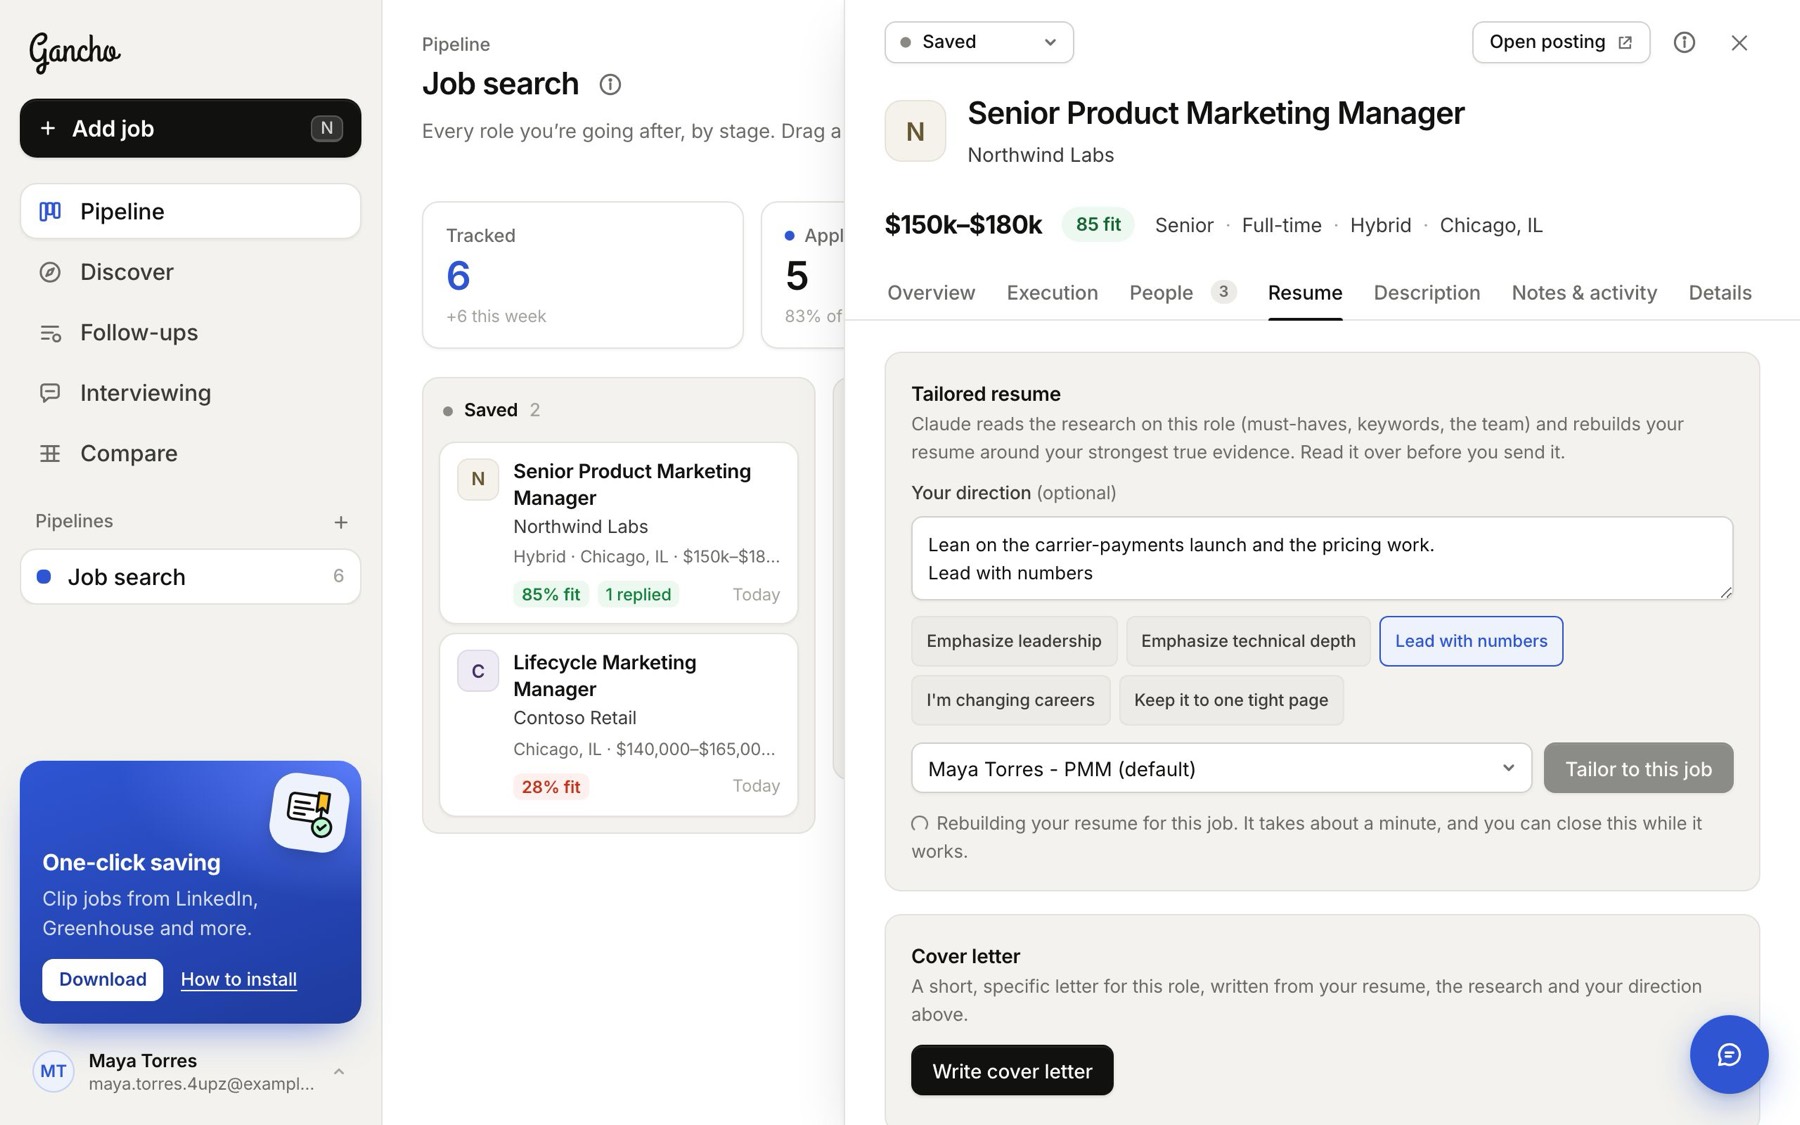Open the Lifecycle Marketing Manager card
Viewport: 1800px width, 1125px height.
pos(619,725)
